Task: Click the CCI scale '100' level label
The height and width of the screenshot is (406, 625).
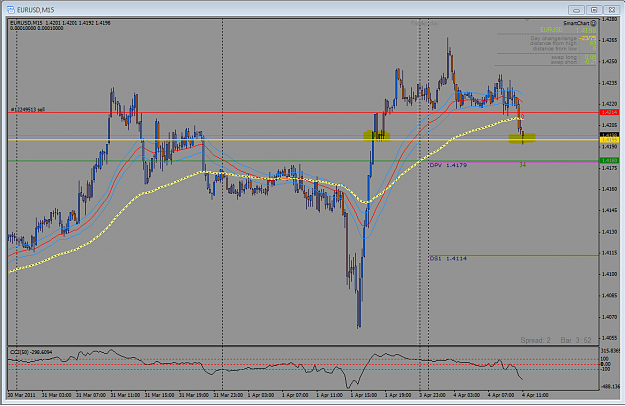Action: [605, 359]
